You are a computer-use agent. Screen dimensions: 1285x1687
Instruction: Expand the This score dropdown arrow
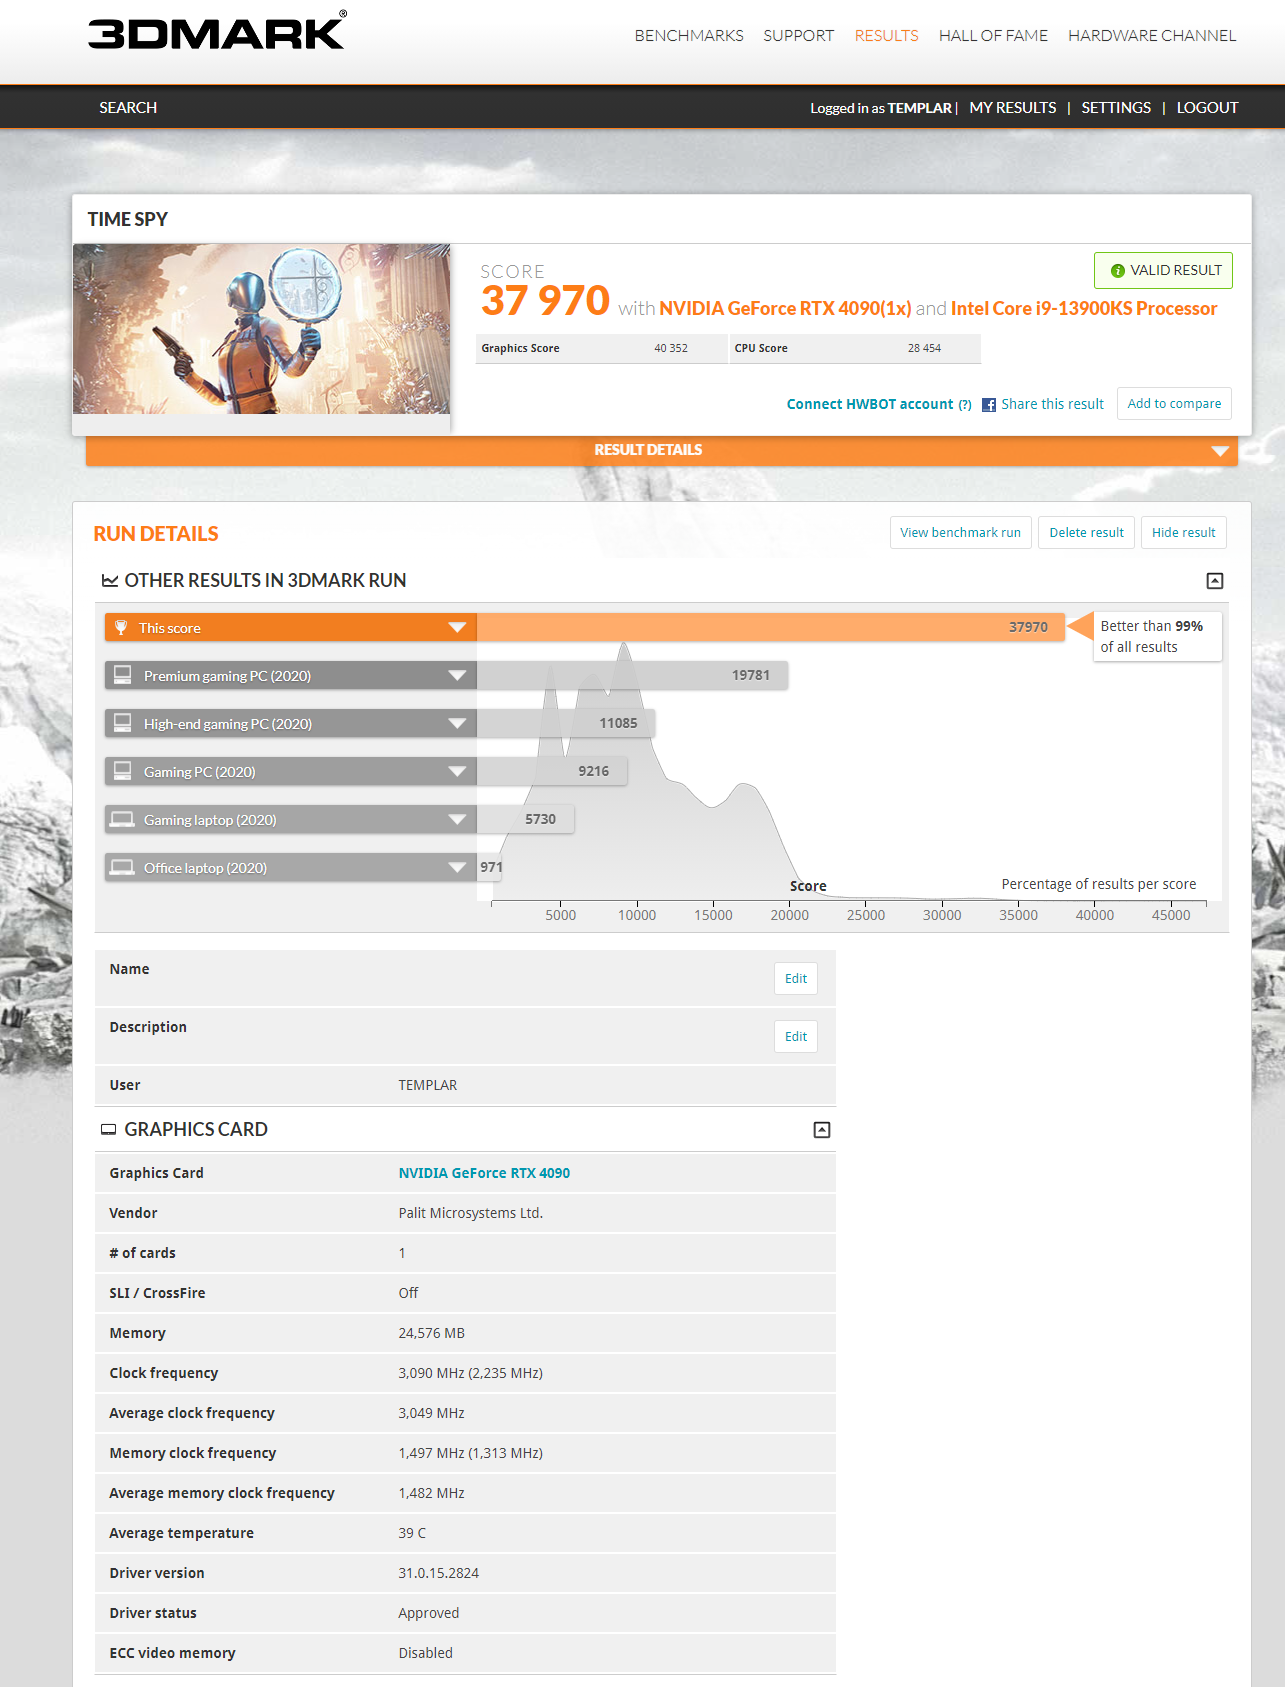point(457,628)
